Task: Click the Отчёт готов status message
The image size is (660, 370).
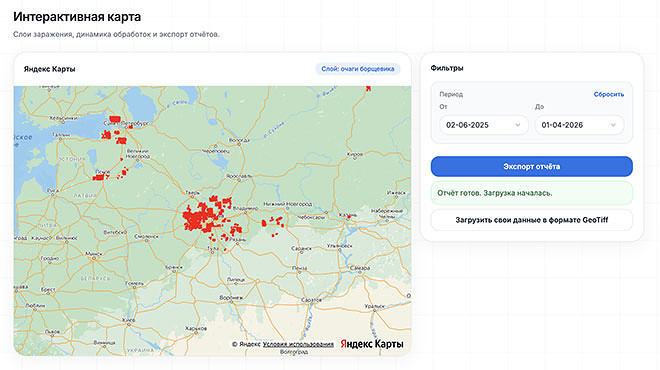Action: pyautogui.click(x=531, y=193)
